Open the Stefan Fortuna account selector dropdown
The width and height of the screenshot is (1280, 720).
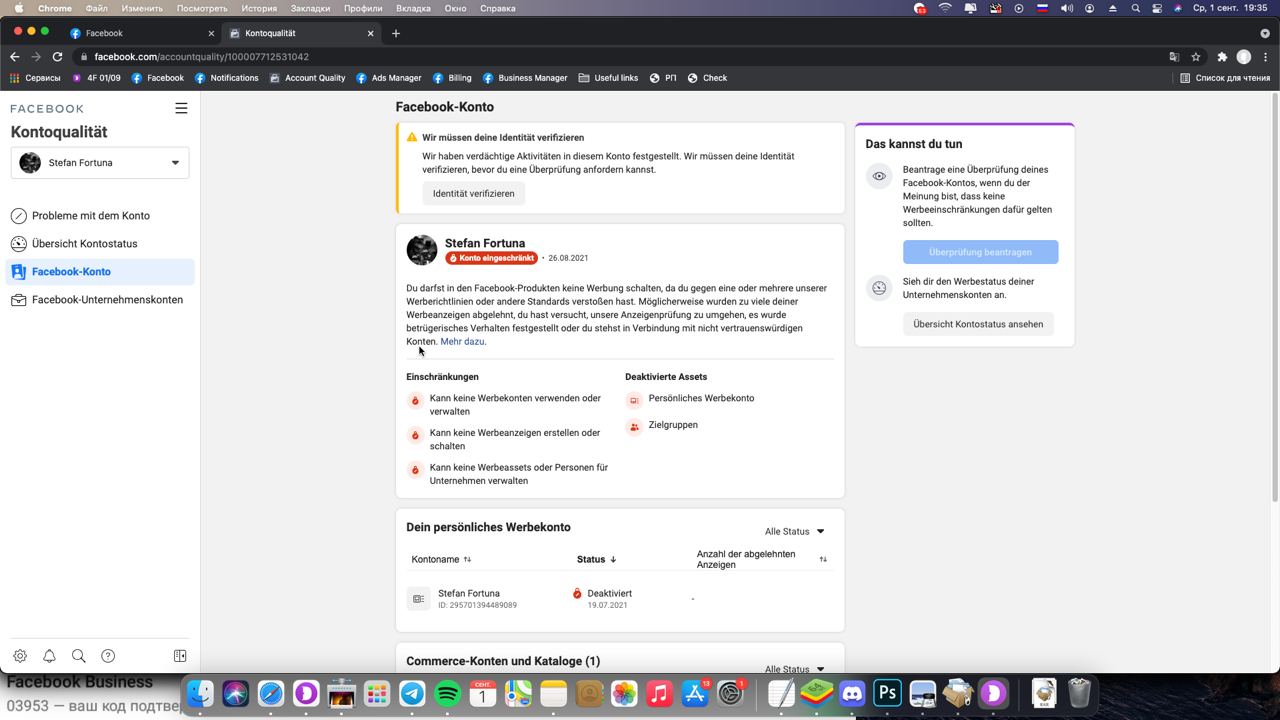100,163
